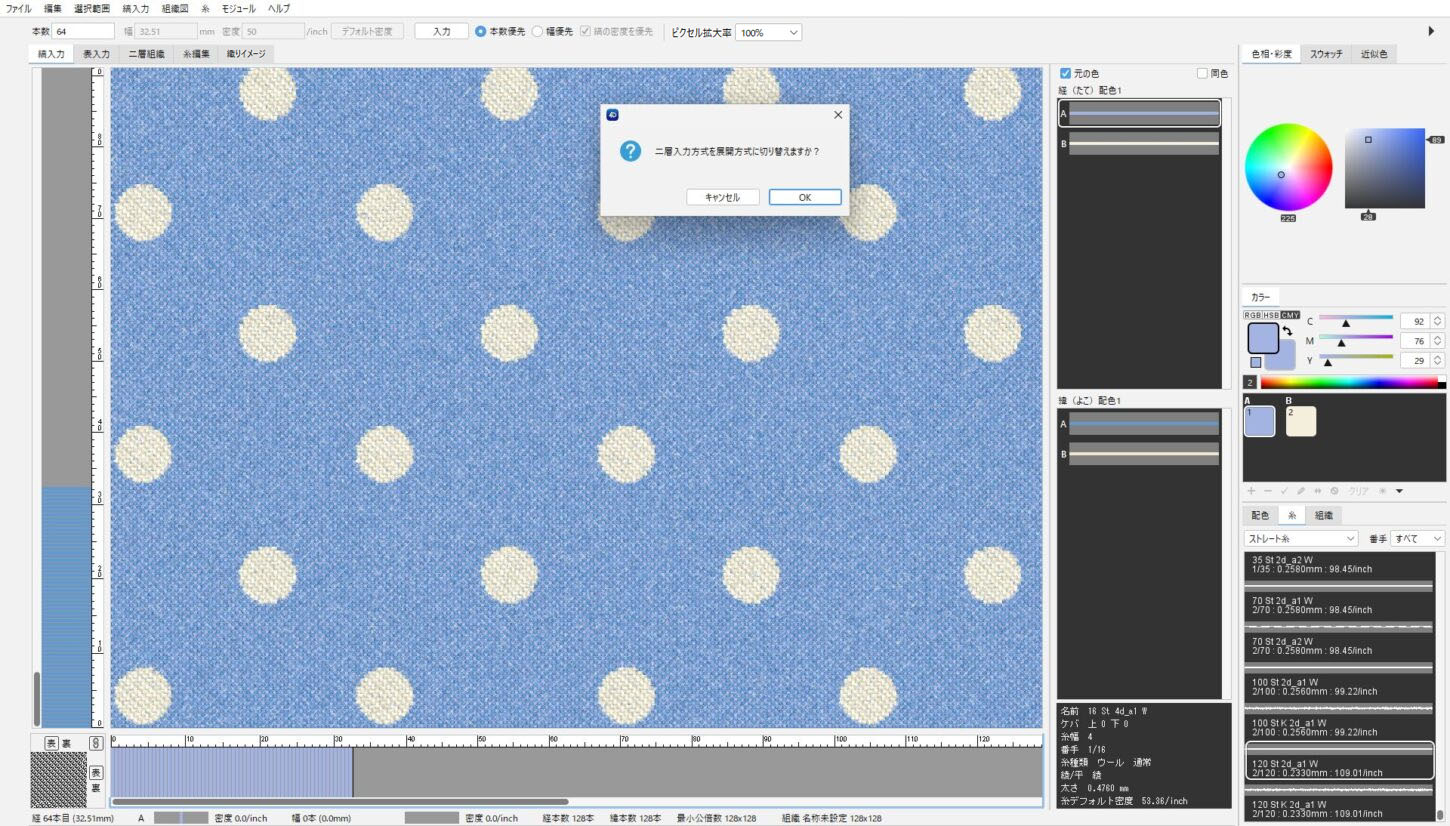Image resolution: width=1450 pixels, height=826 pixels.
Task: Click the 本数 input field
Action: click(x=83, y=32)
